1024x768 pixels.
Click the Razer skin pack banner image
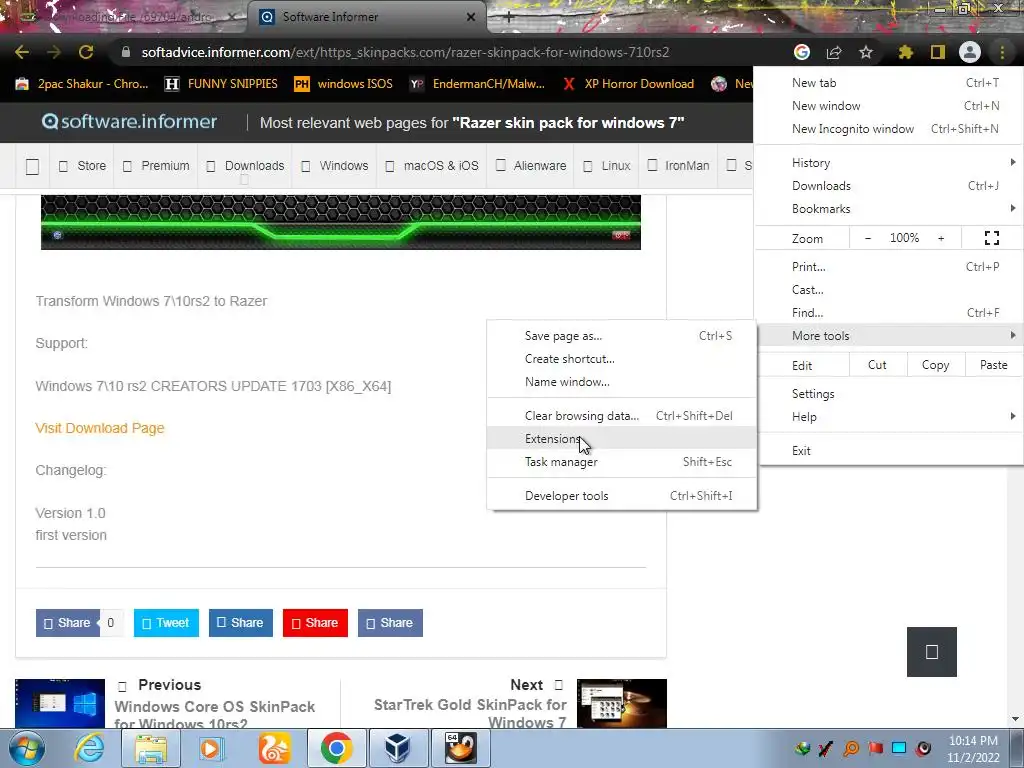[x=341, y=222]
